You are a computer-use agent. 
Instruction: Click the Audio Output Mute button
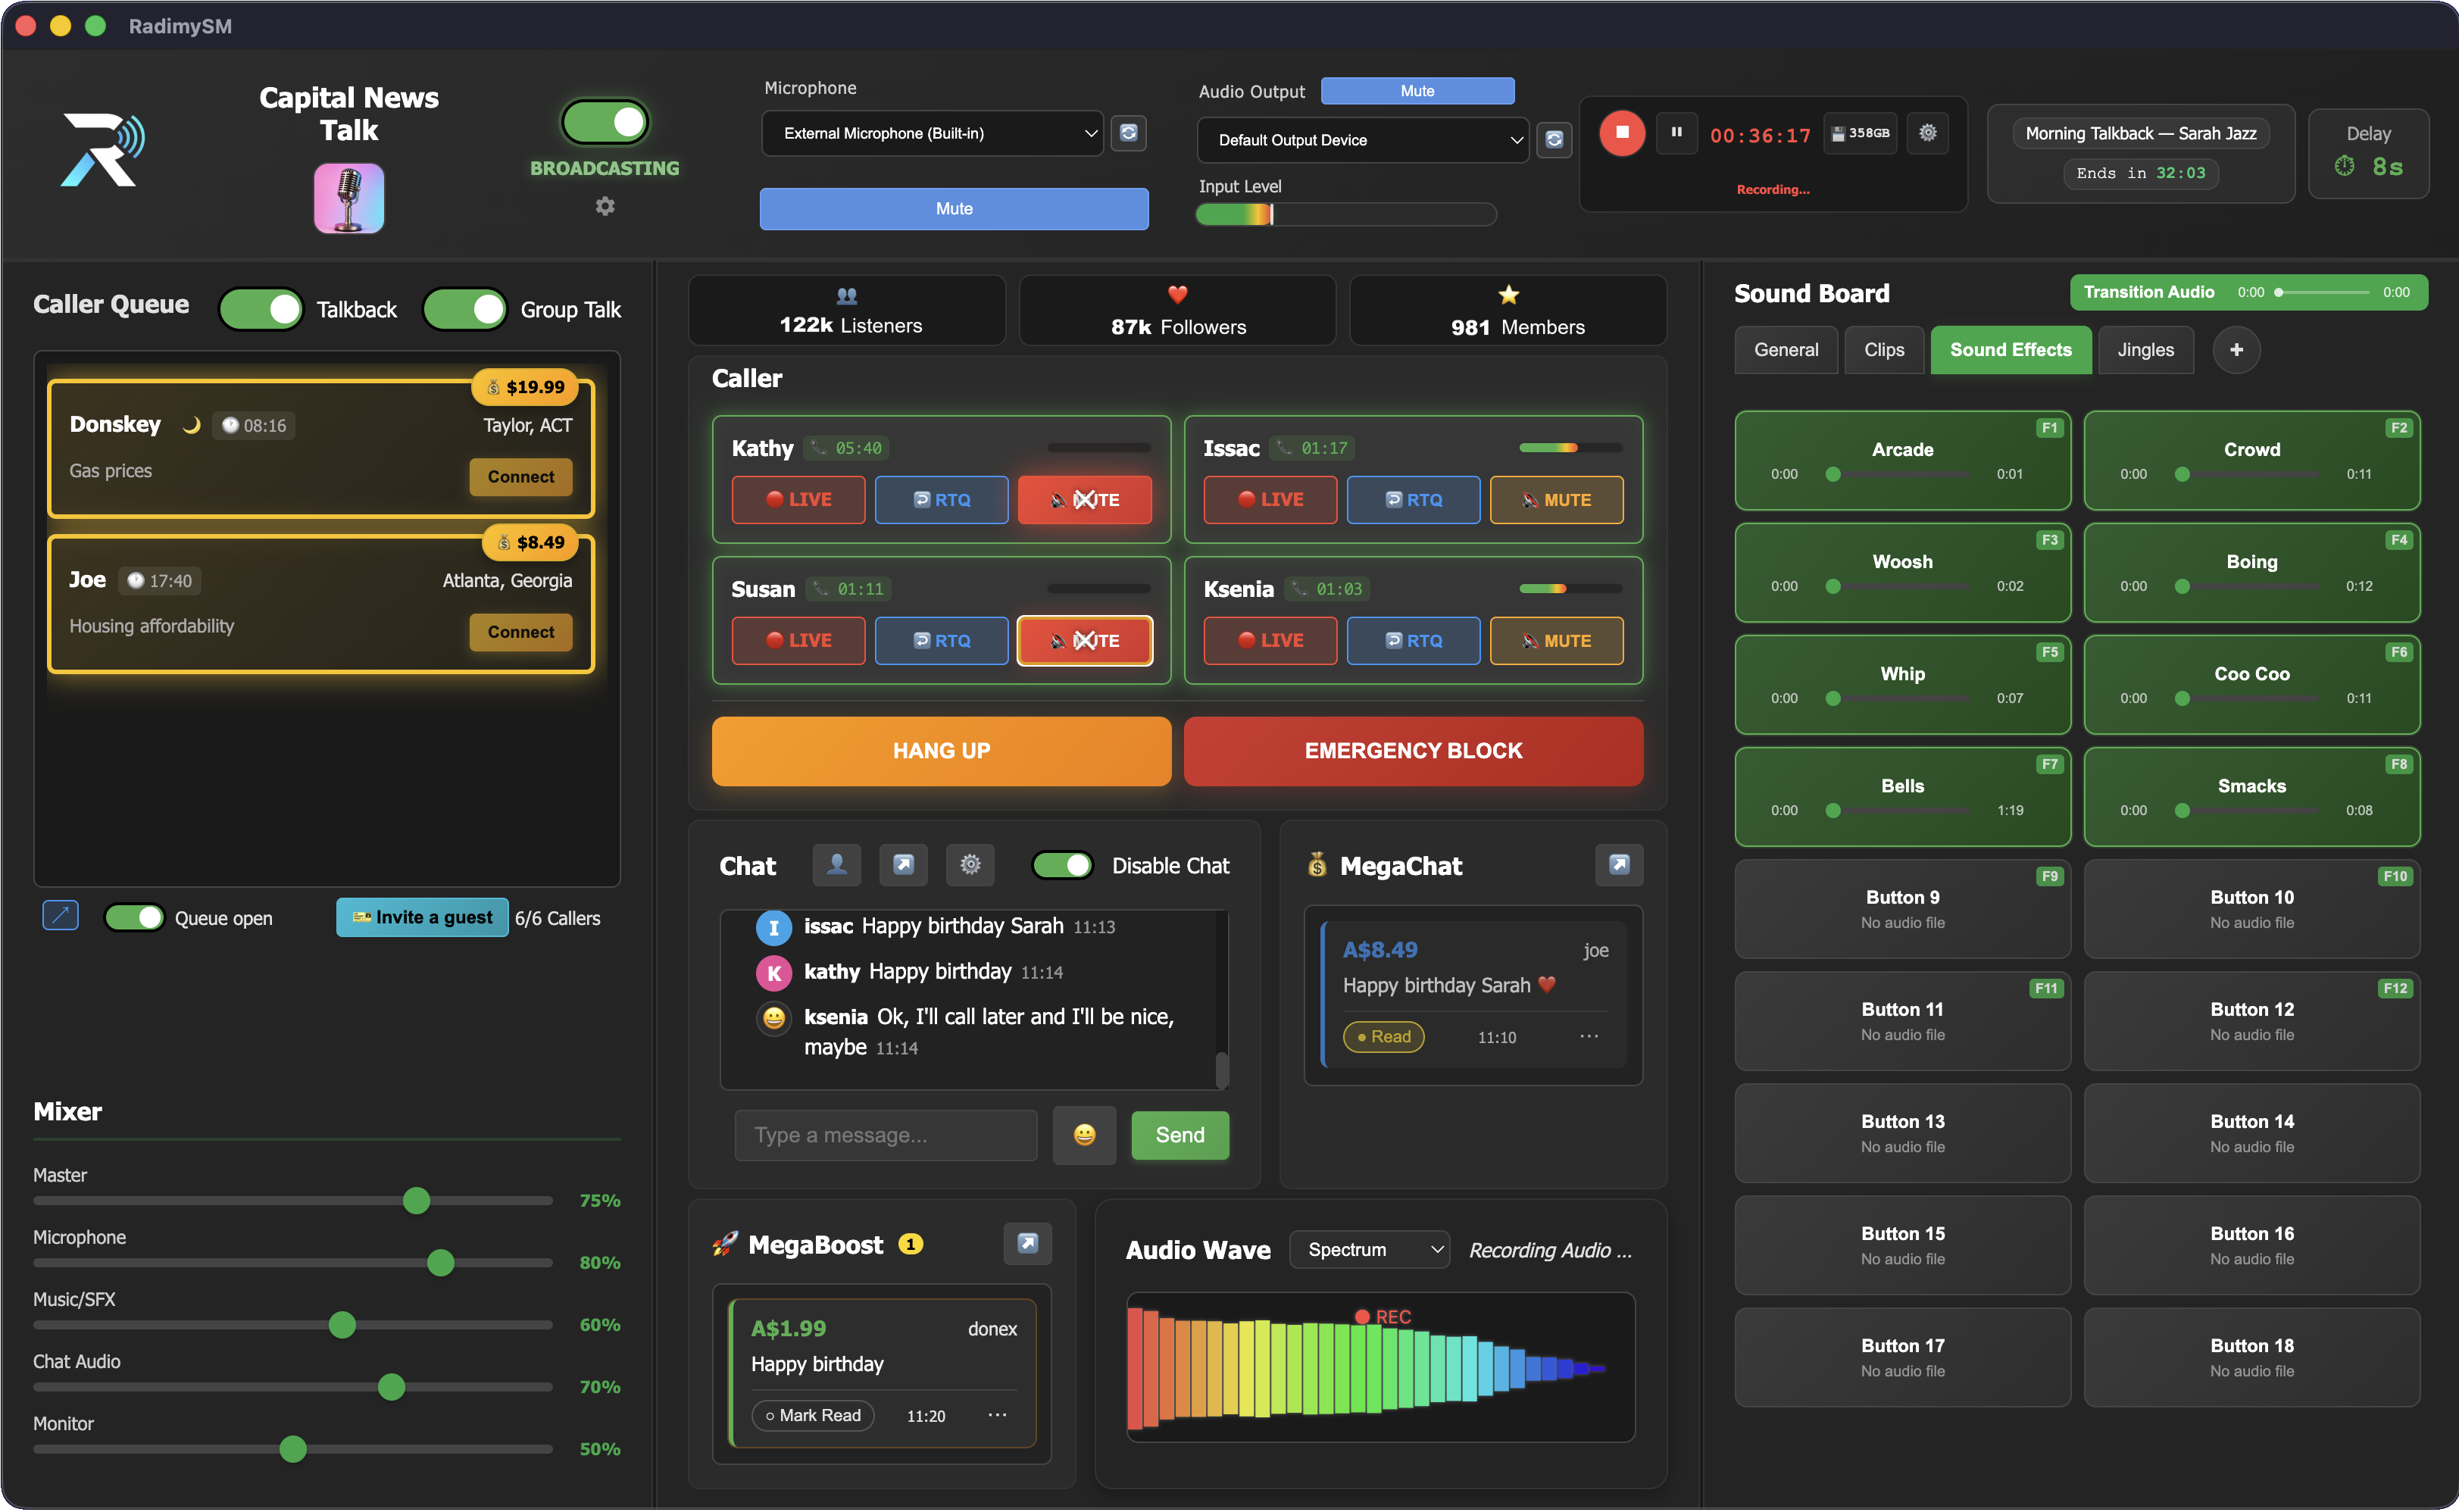[x=1417, y=90]
